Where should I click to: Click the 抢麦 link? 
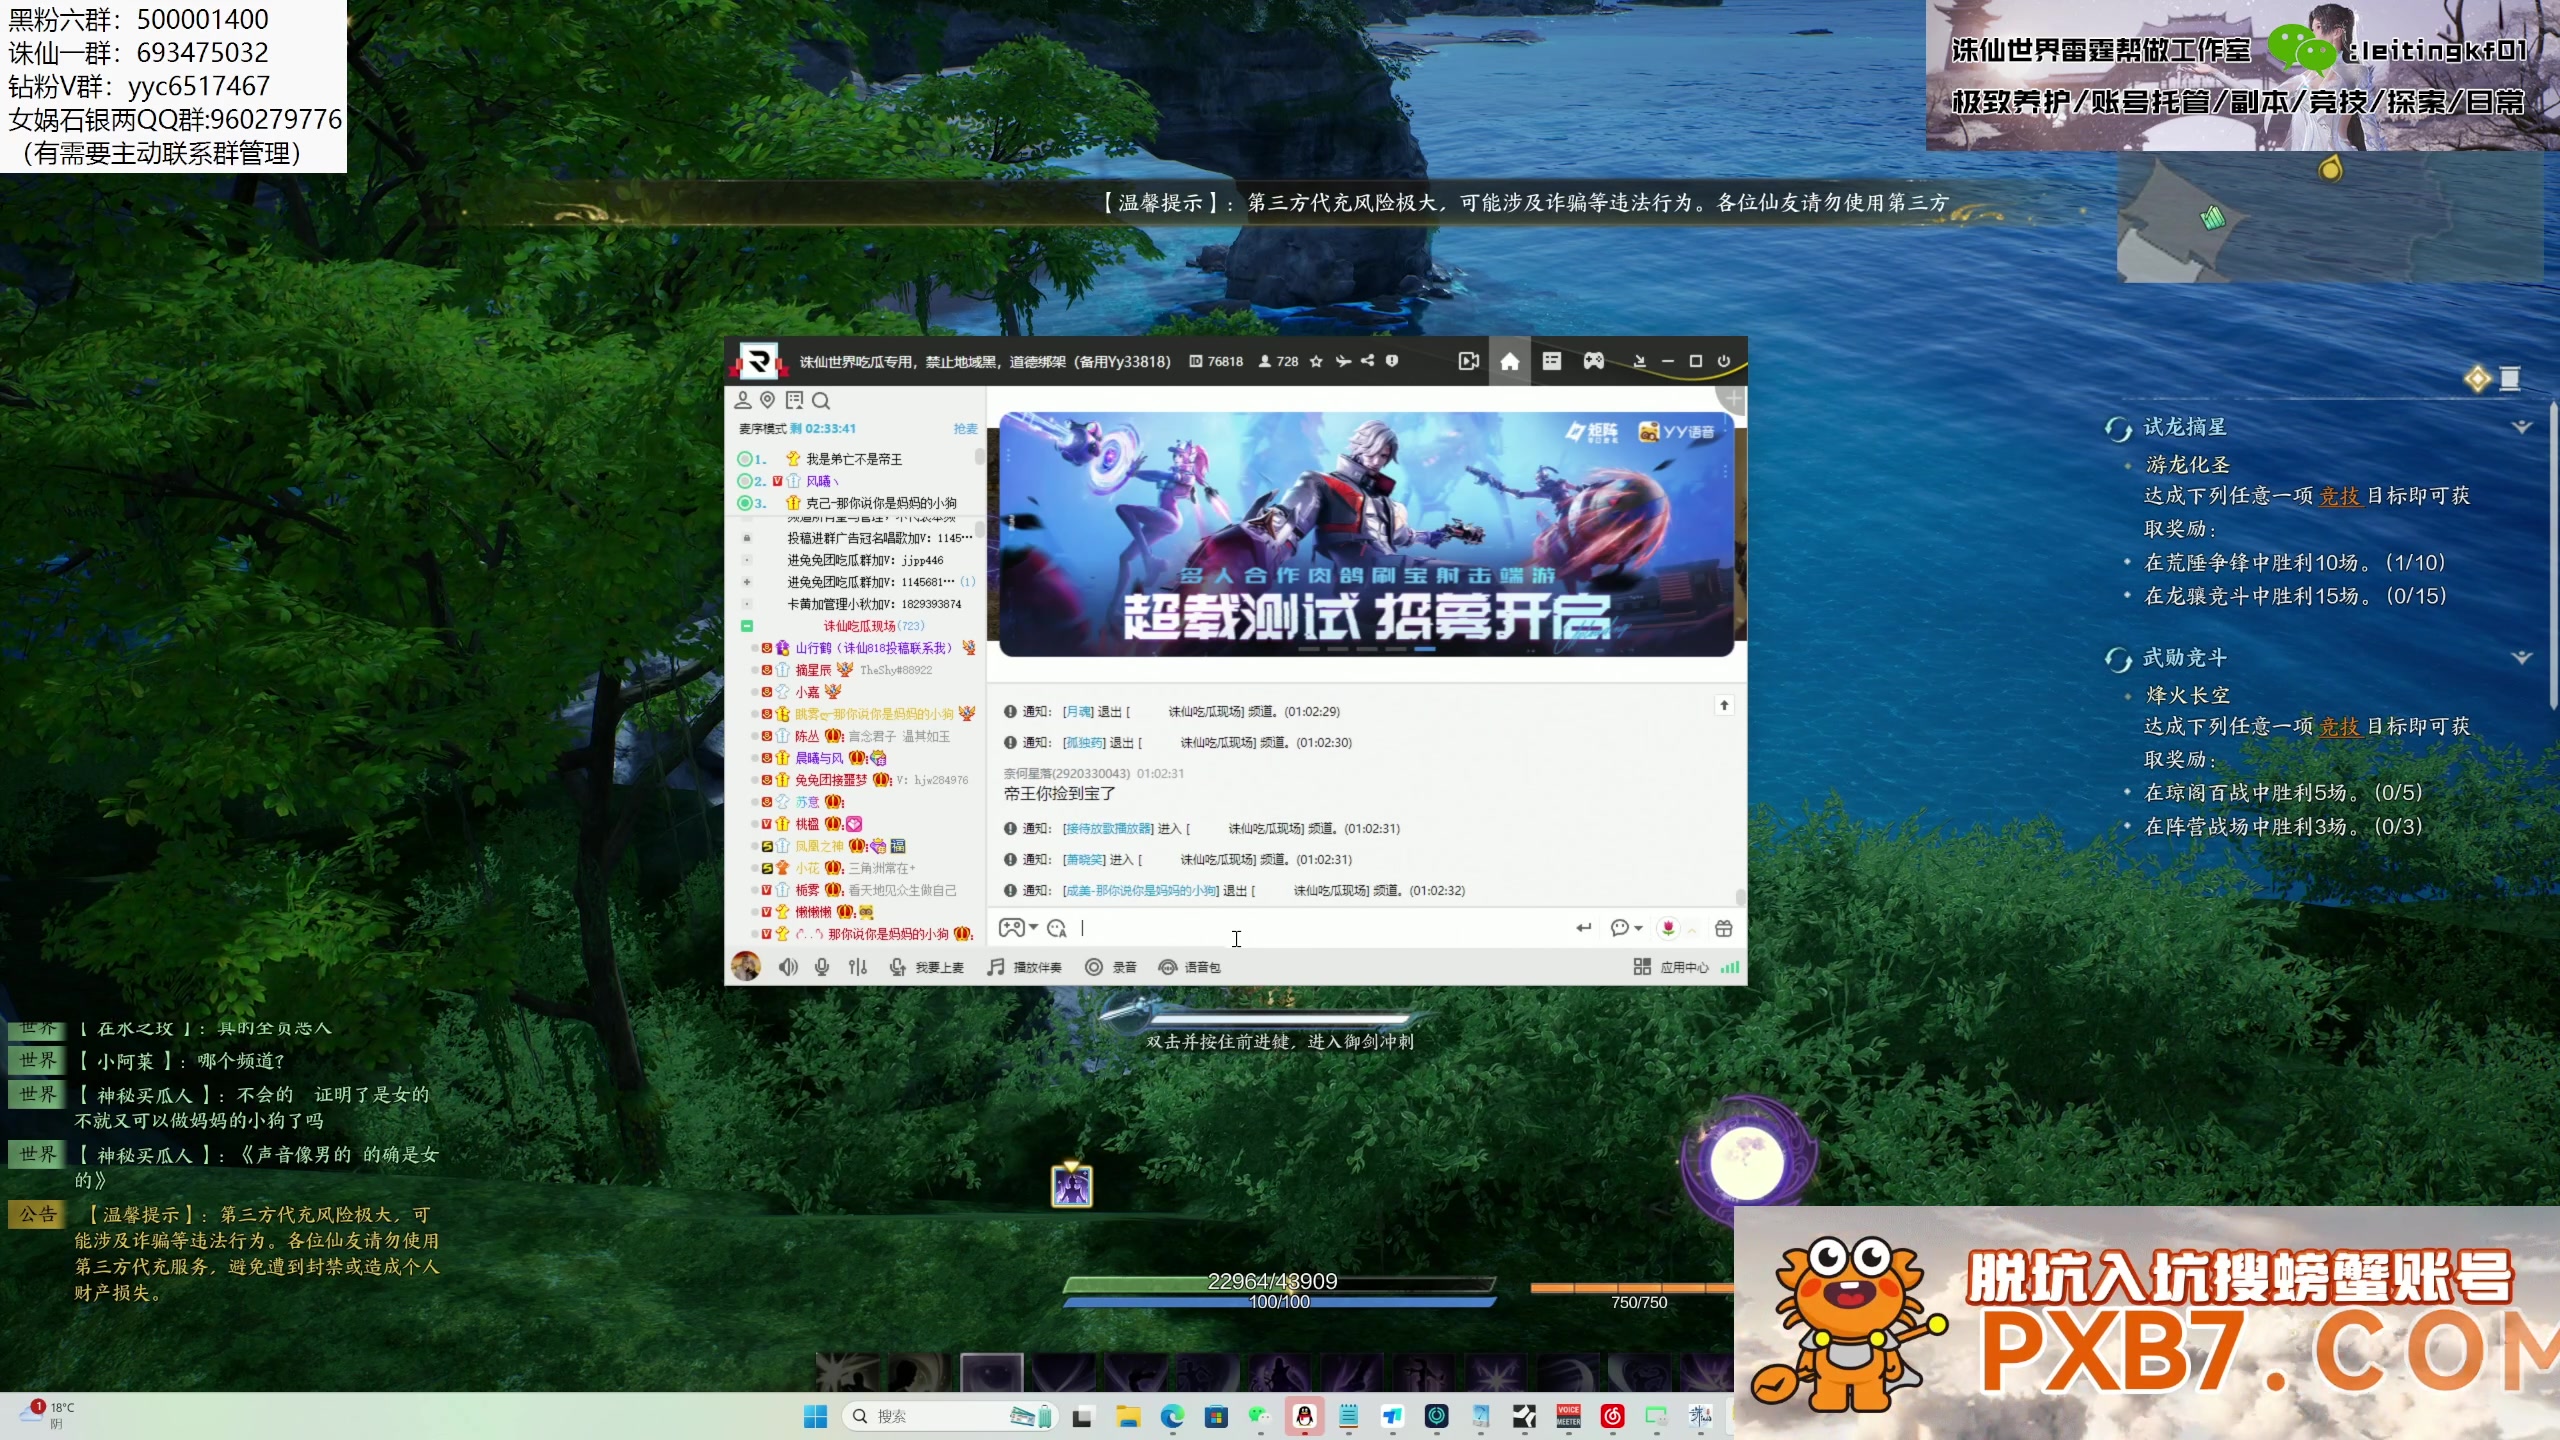click(965, 428)
